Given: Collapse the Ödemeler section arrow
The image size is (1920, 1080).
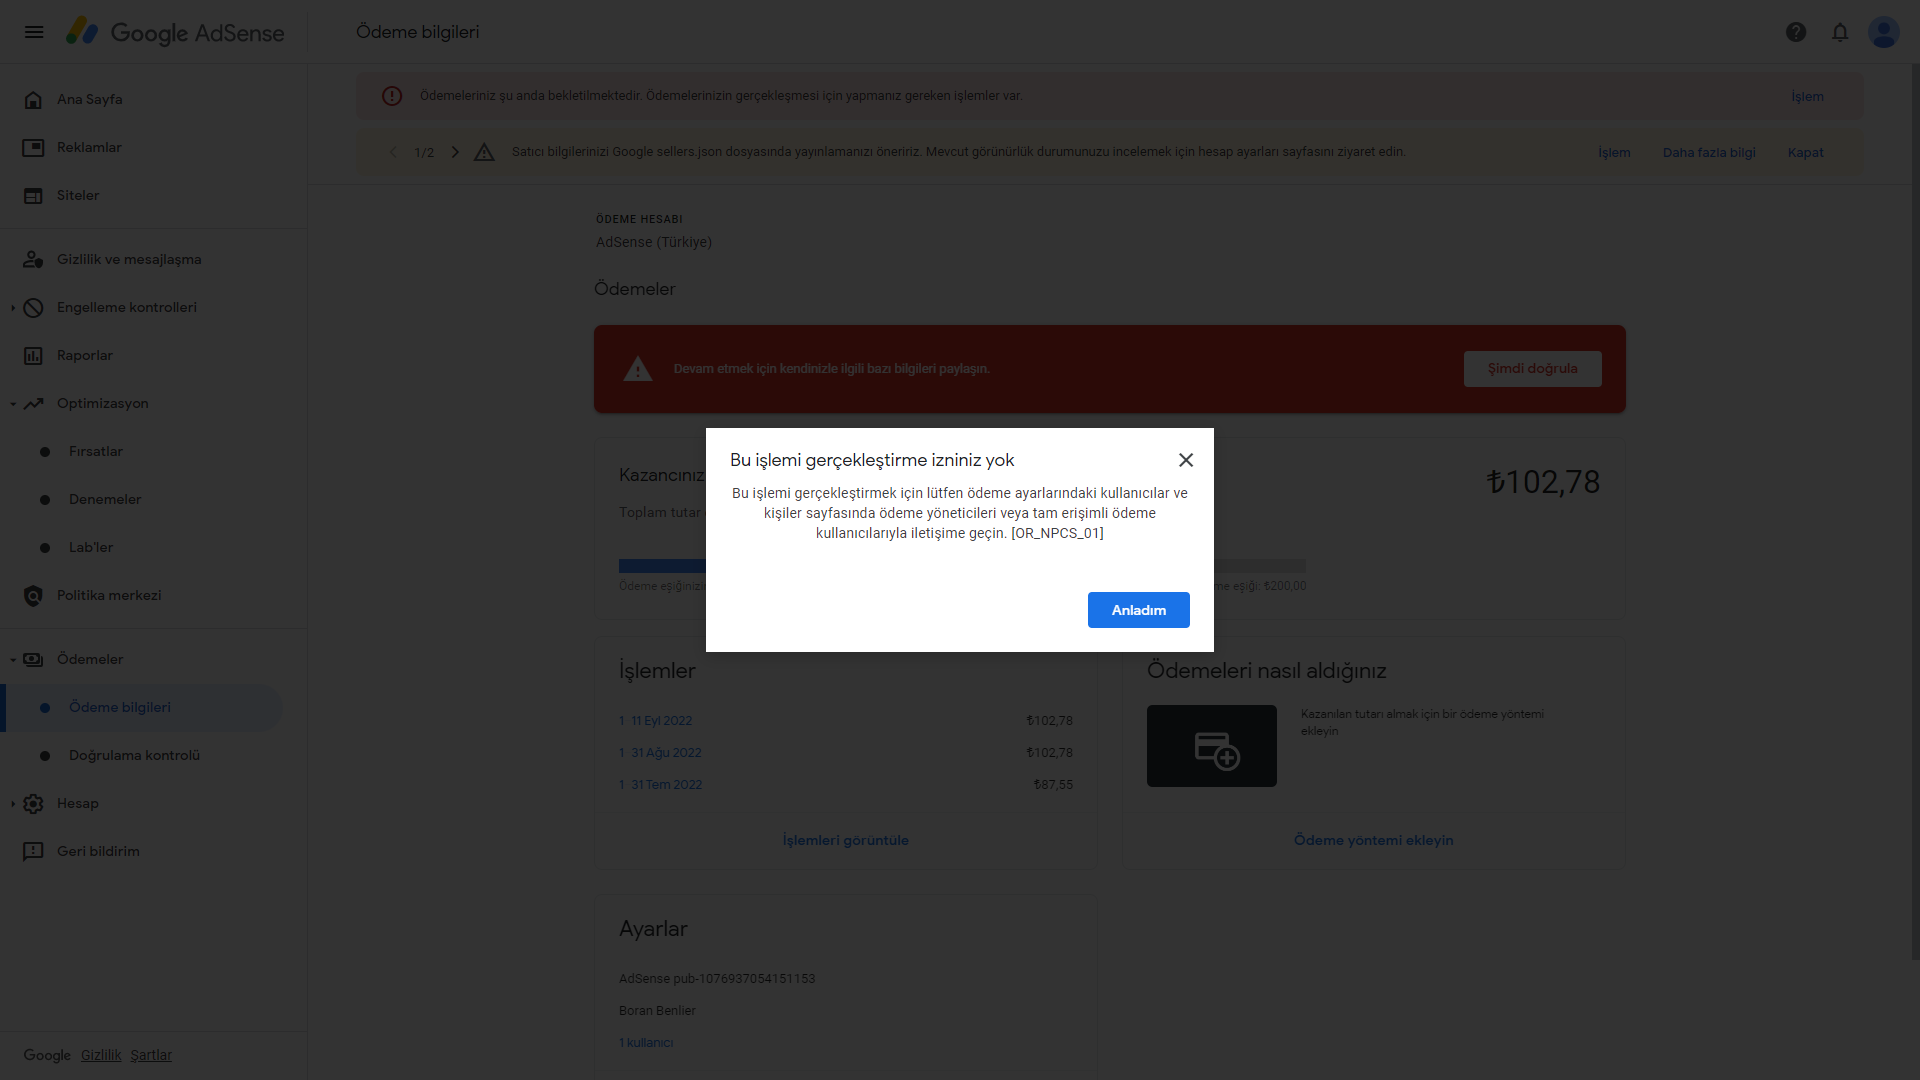Looking at the screenshot, I should pyautogui.click(x=13, y=660).
